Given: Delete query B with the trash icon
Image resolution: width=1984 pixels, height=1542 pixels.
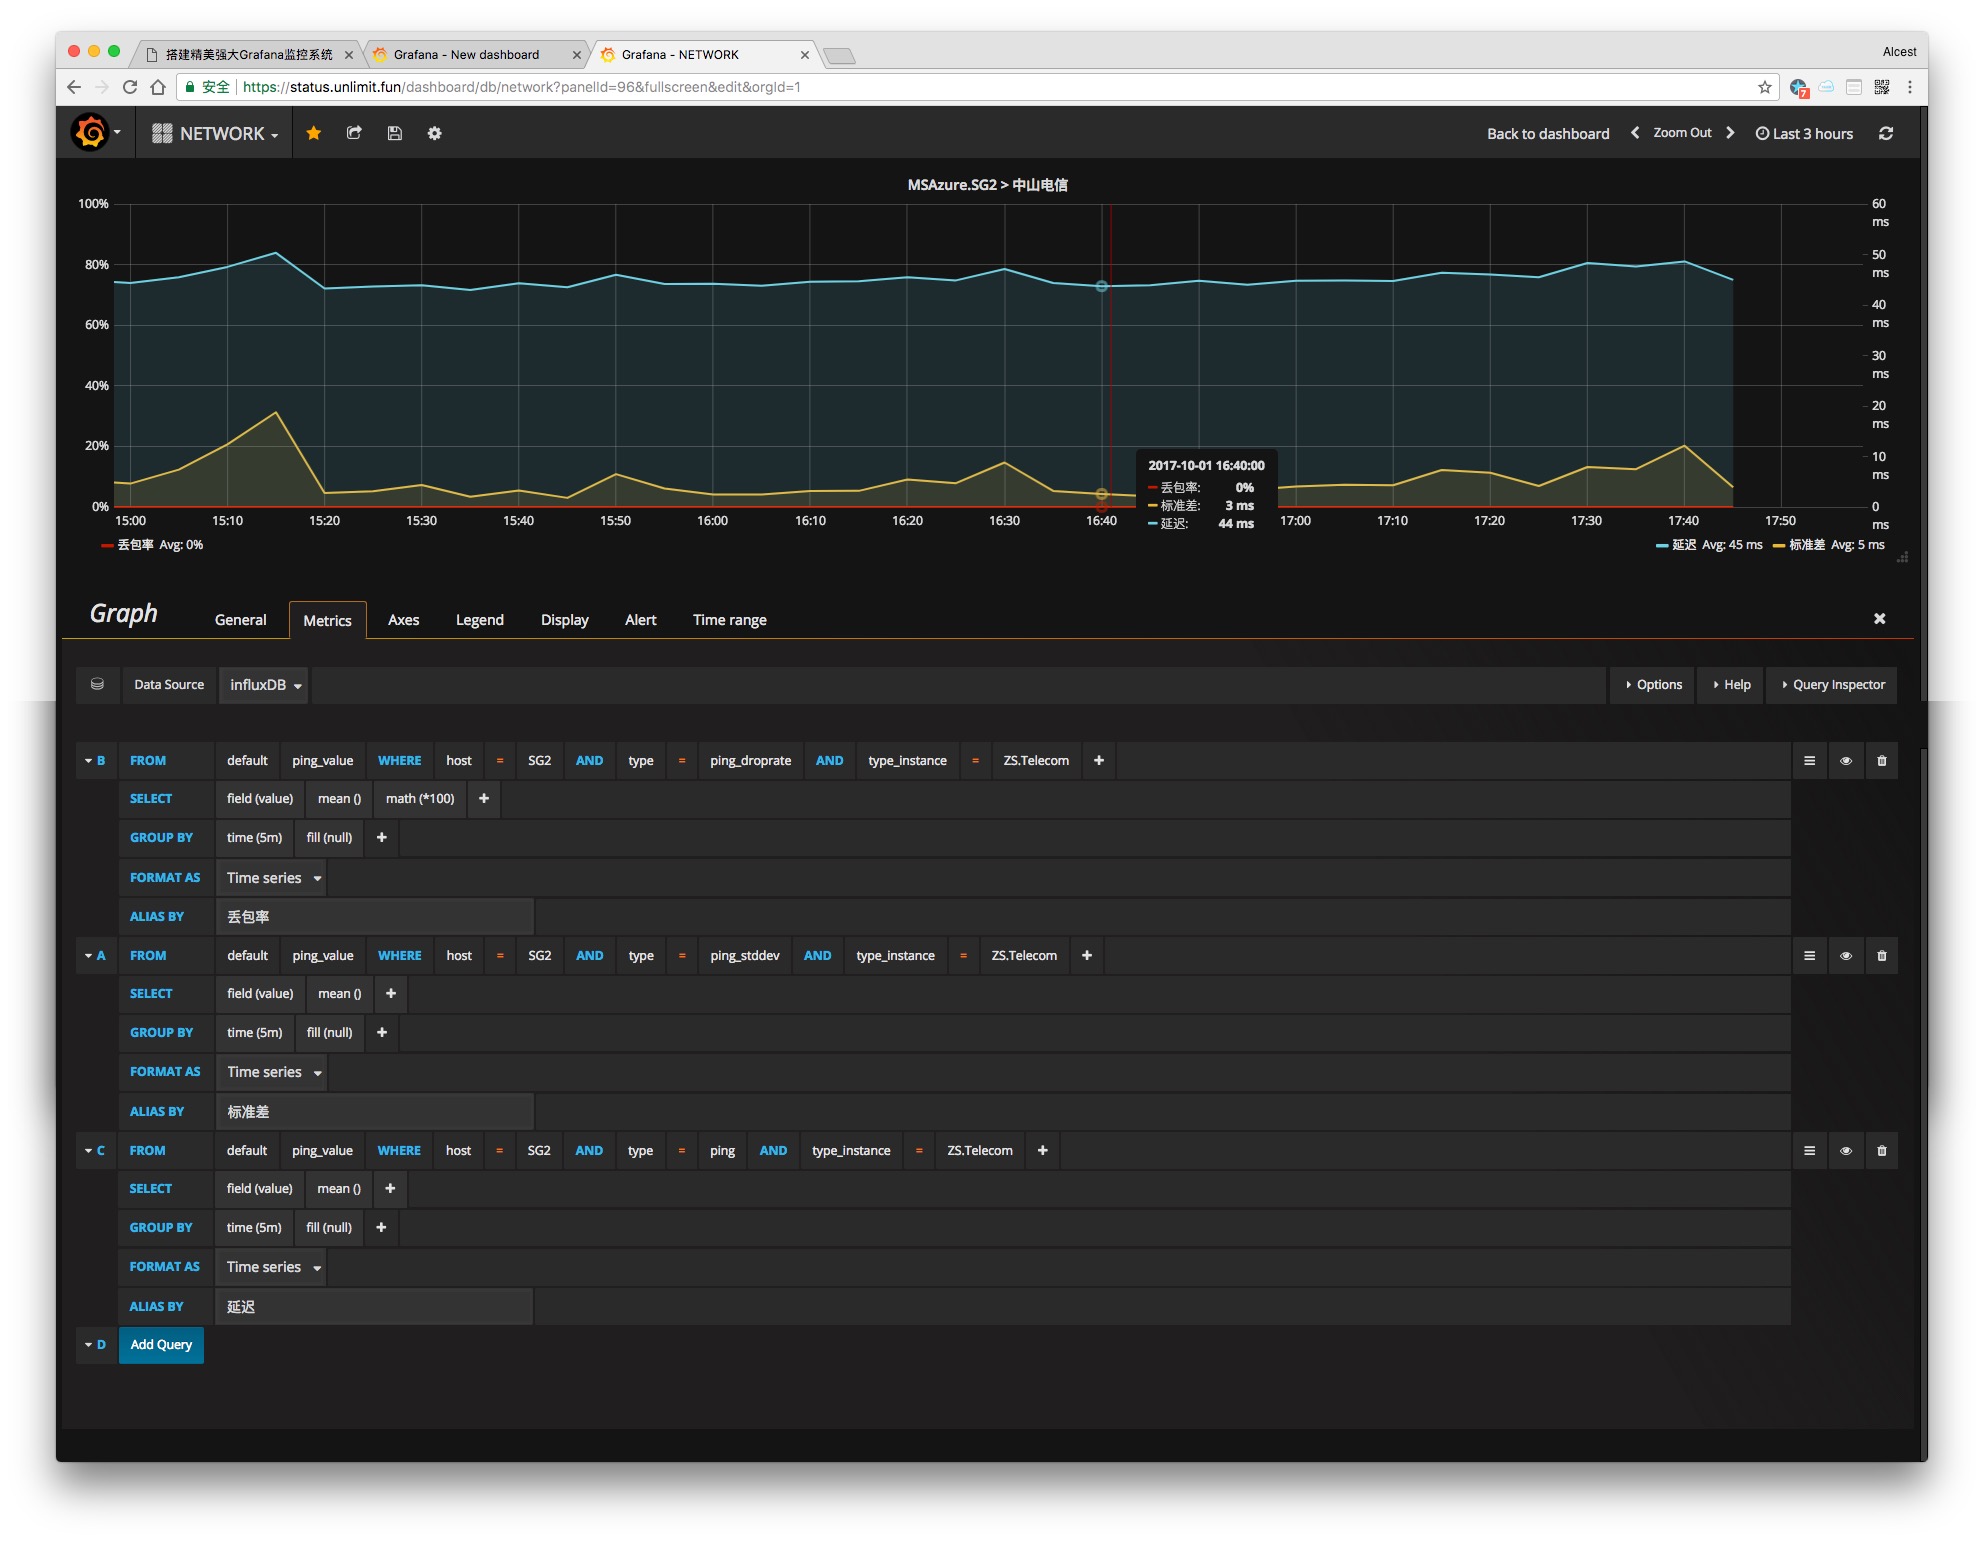Looking at the screenshot, I should coord(1882,761).
